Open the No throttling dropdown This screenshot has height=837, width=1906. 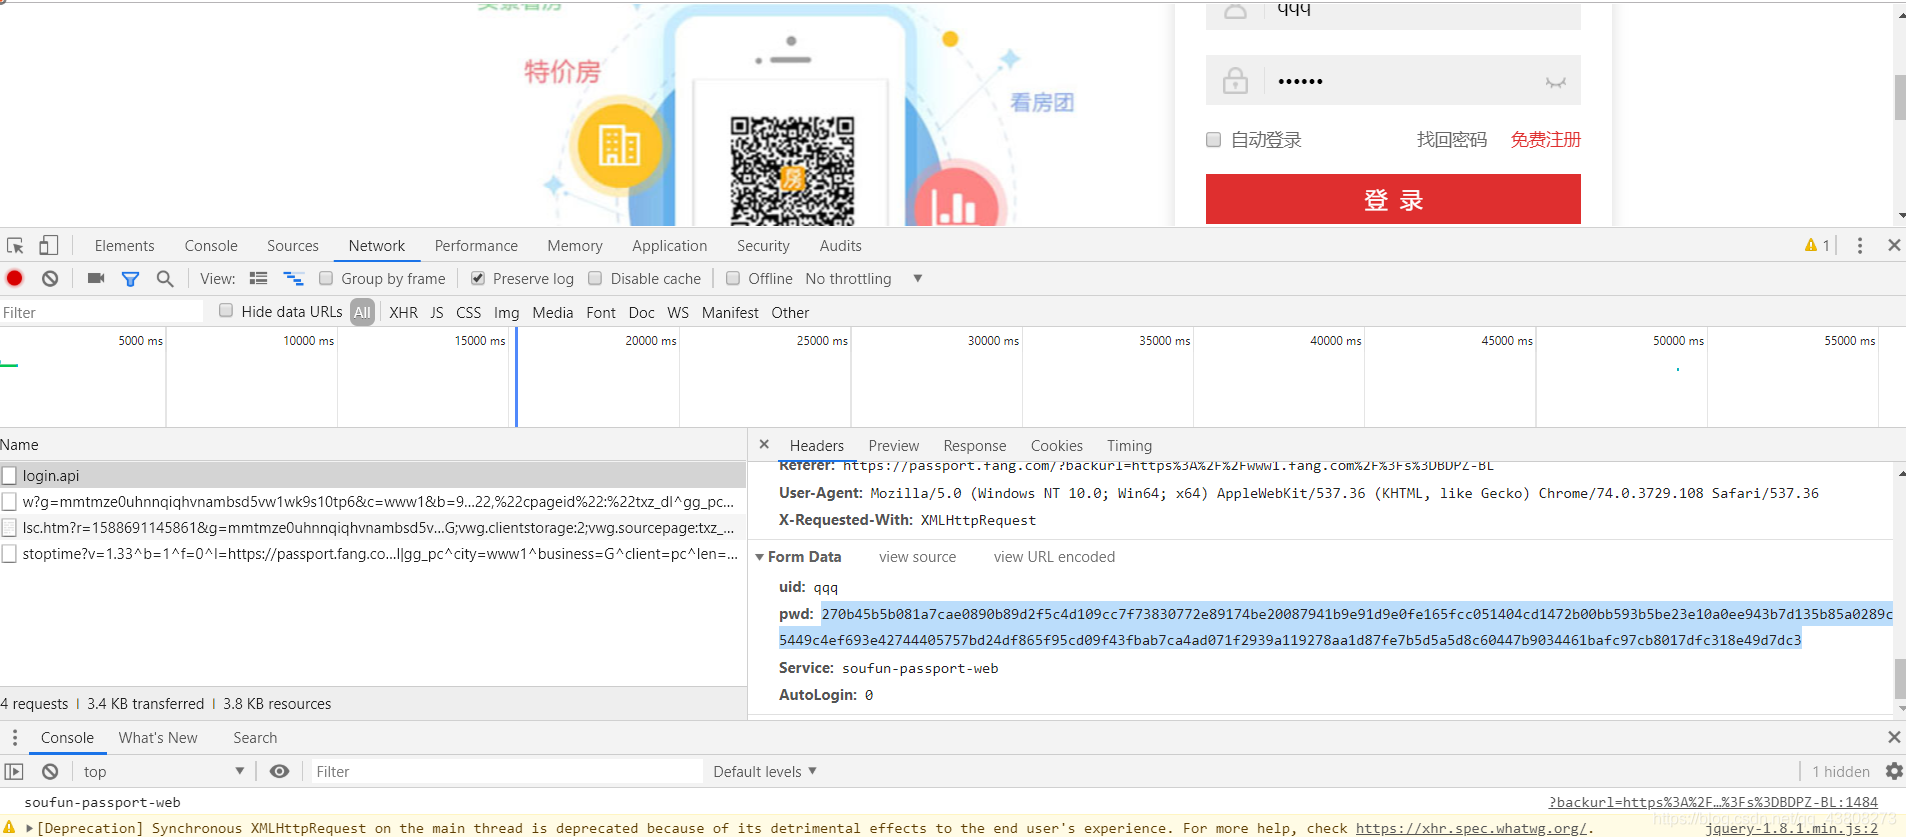tap(864, 279)
